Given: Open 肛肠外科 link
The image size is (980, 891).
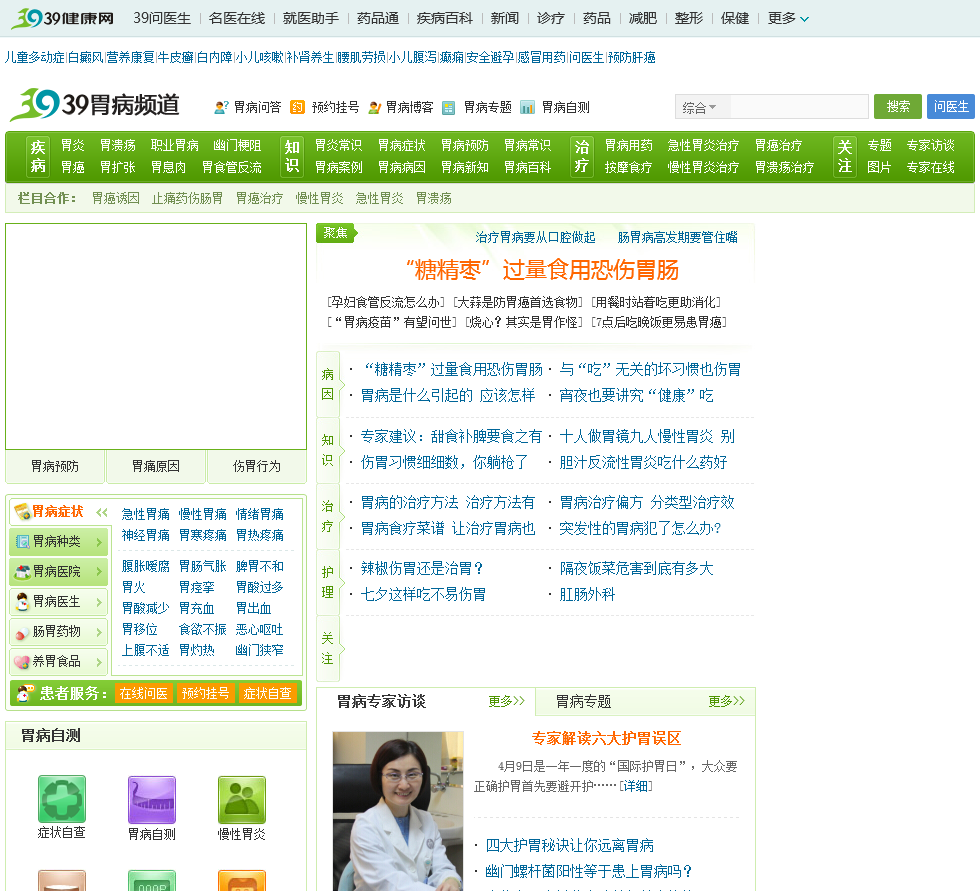Looking at the screenshot, I should coord(587,595).
